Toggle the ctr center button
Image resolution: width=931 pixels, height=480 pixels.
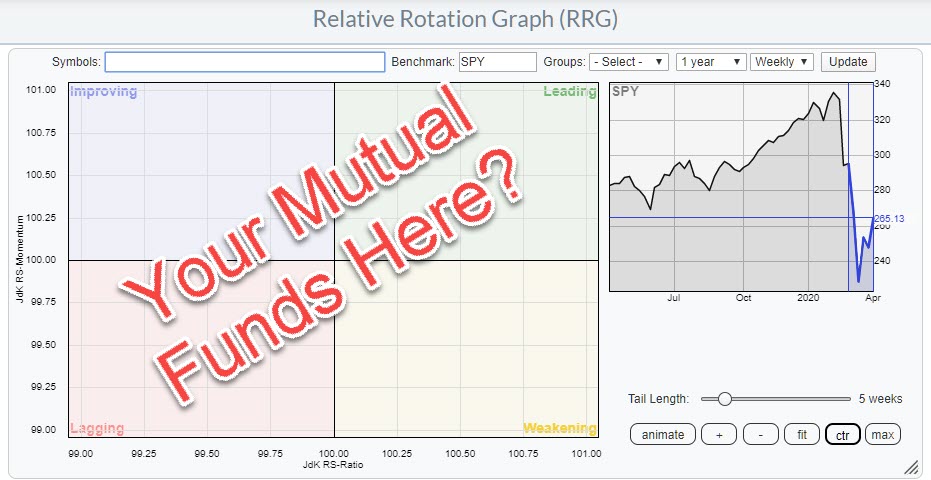click(x=842, y=434)
